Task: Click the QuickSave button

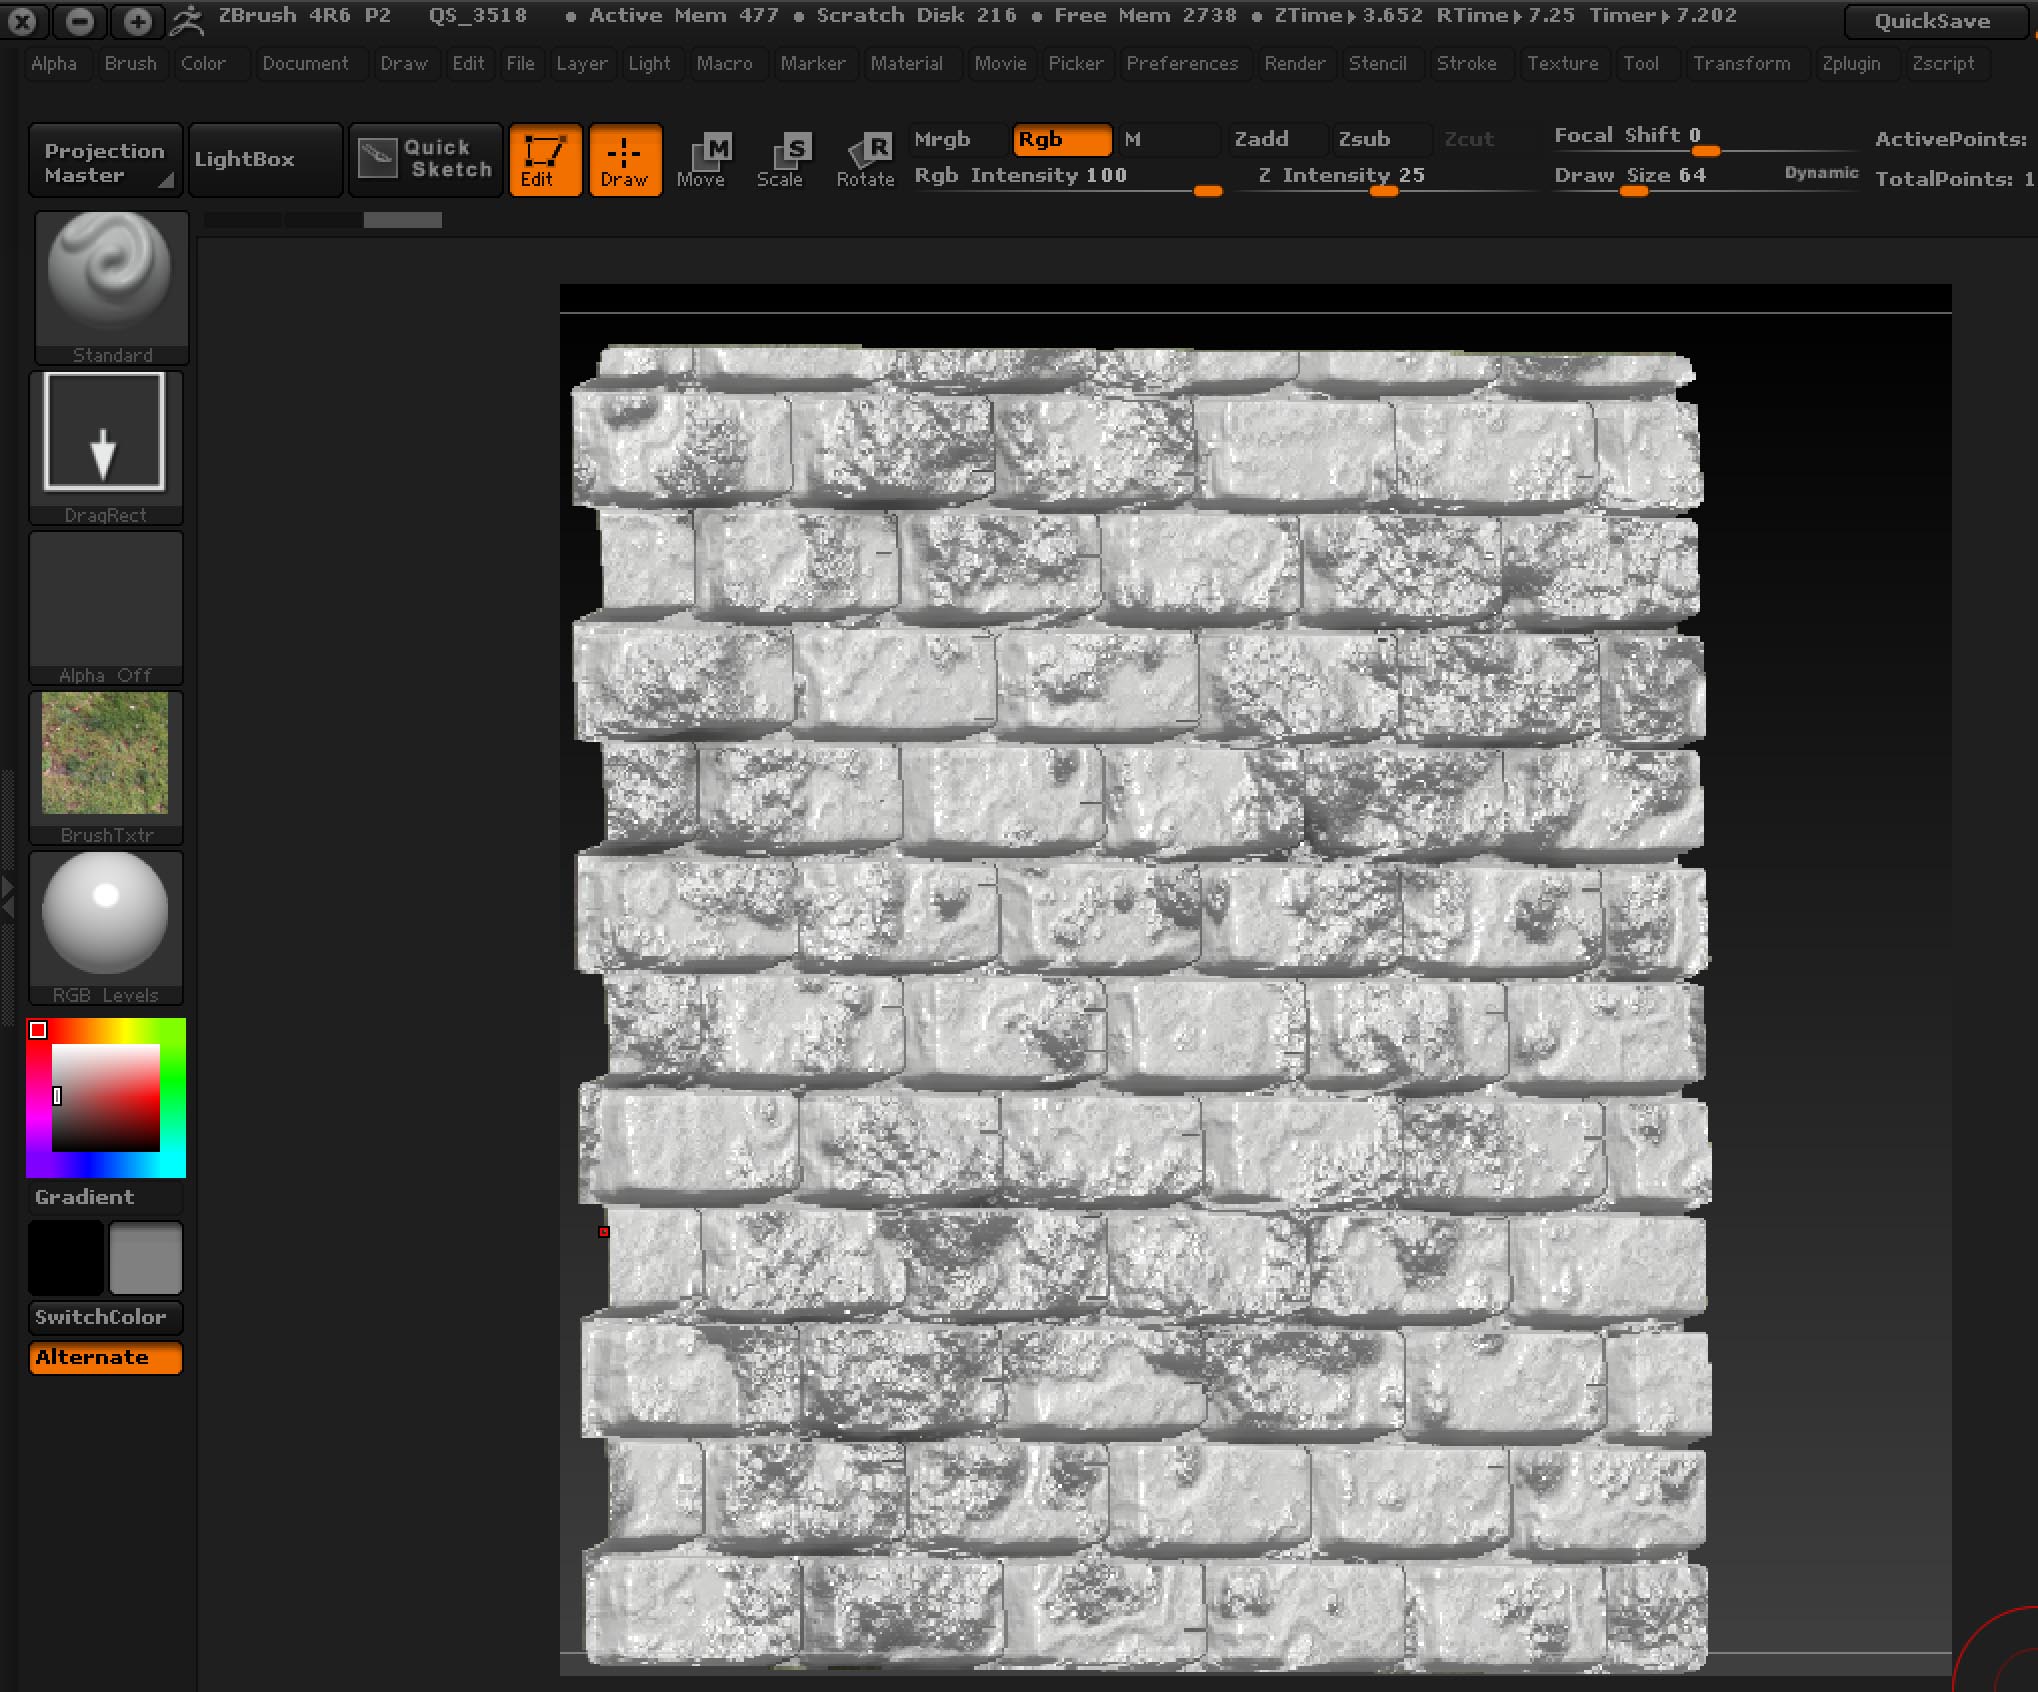Action: pyautogui.click(x=1931, y=21)
